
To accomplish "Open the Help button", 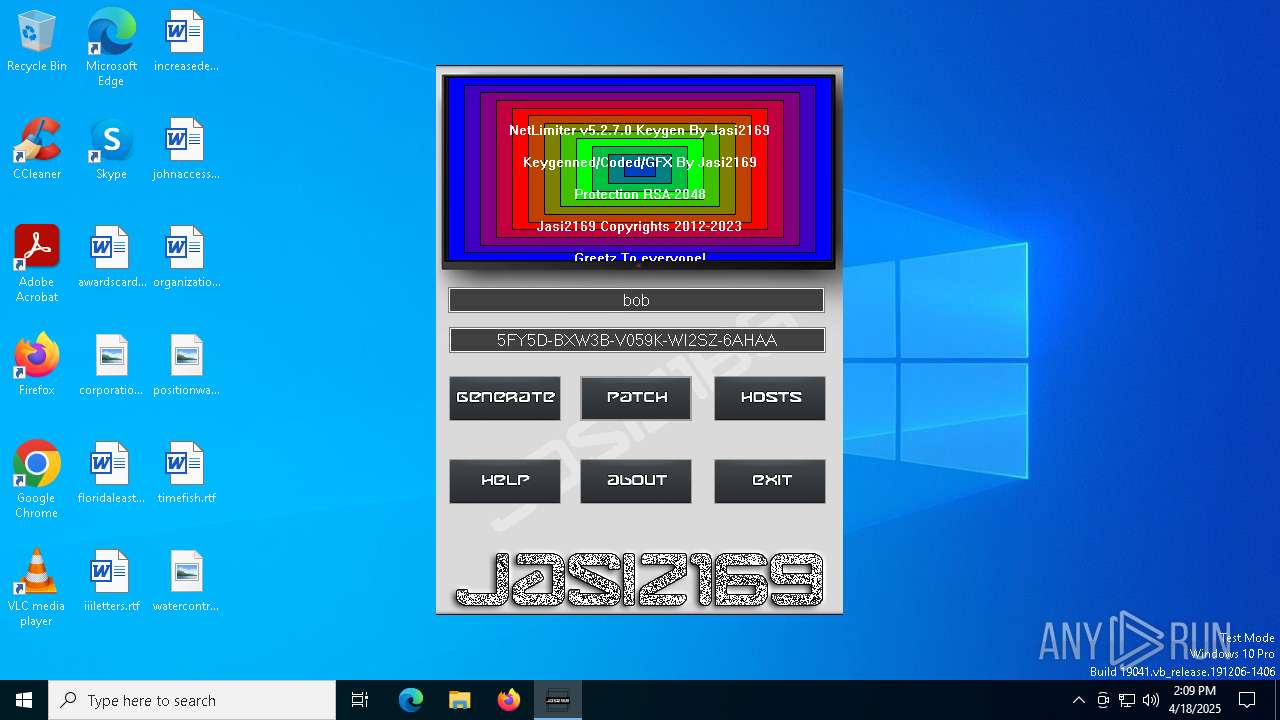I will pos(505,481).
